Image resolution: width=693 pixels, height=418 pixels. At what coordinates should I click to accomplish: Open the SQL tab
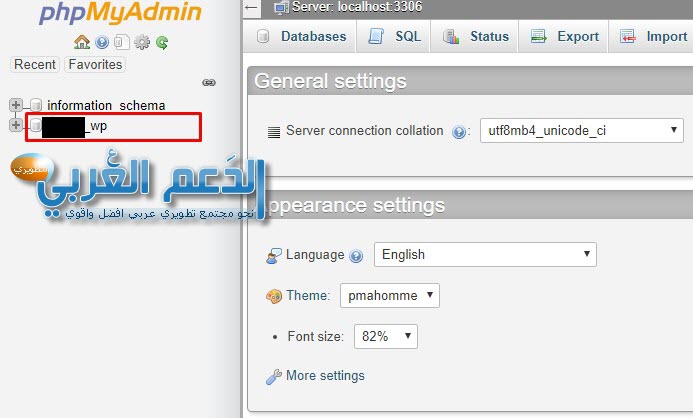point(395,37)
